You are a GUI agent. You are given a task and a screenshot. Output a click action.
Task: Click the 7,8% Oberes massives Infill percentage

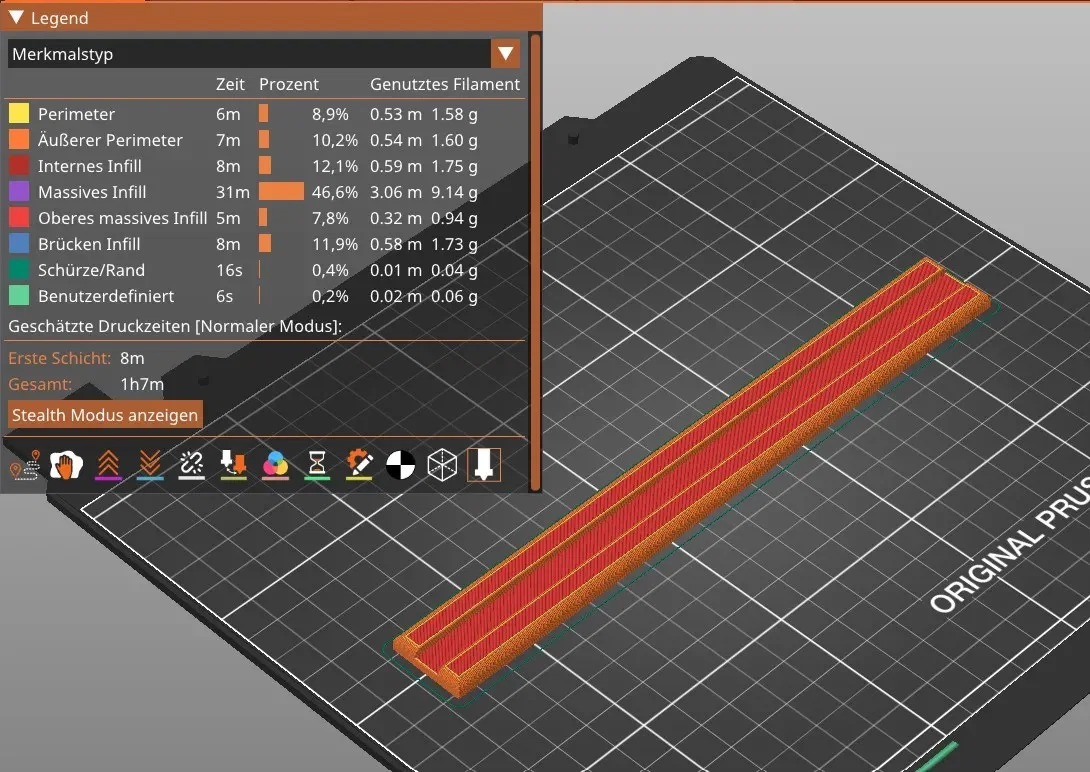coord(330,218)
